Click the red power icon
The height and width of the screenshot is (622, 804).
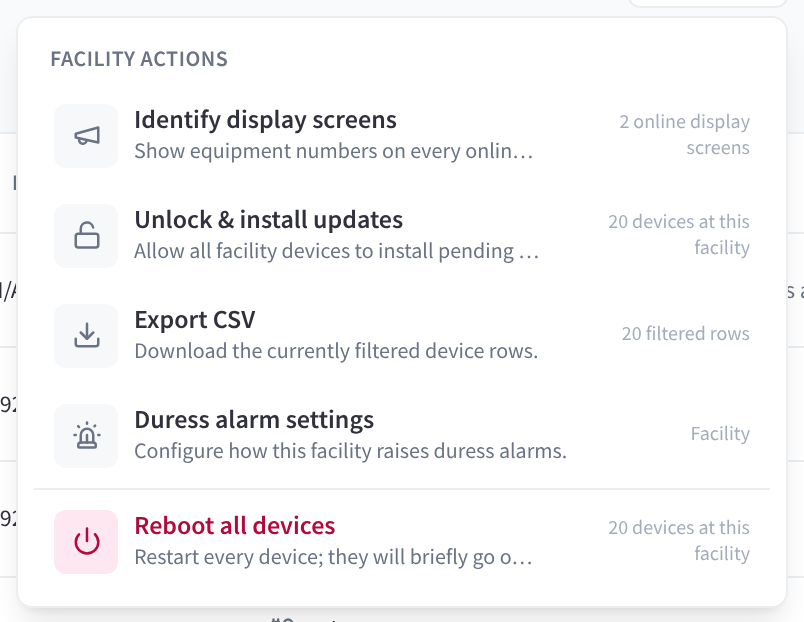(87, 541)
